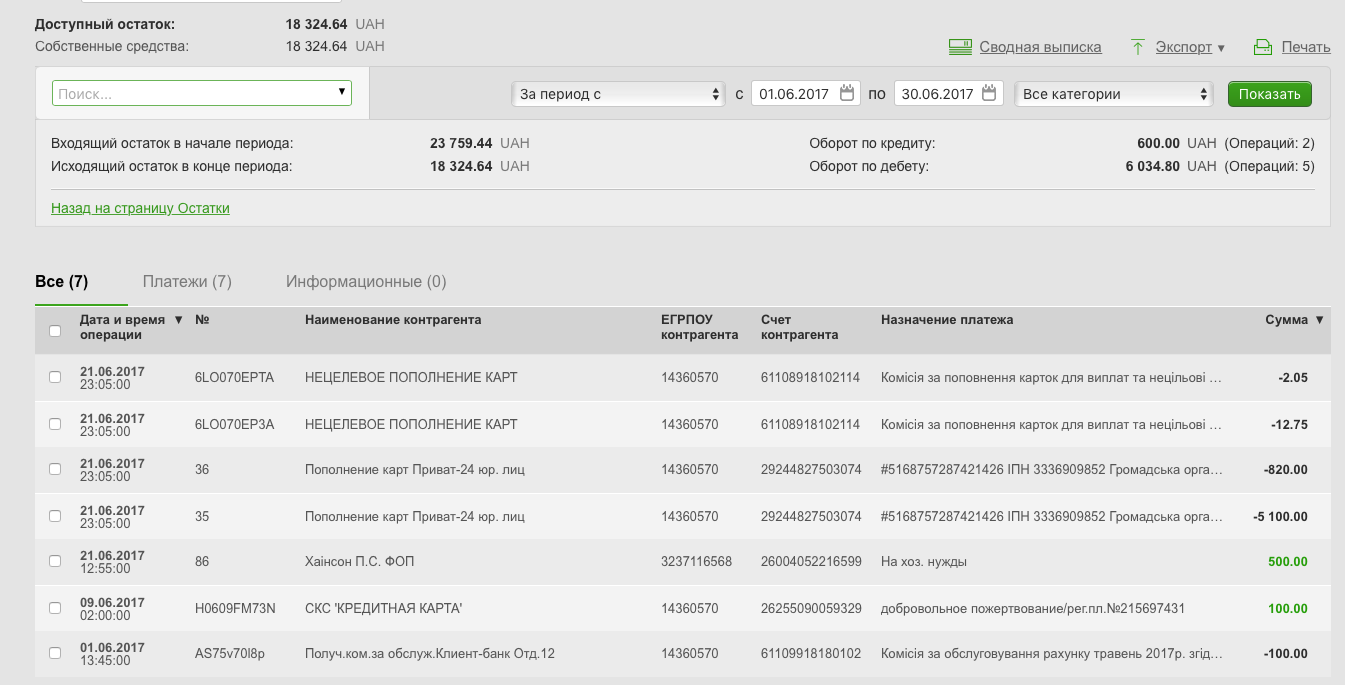1345x685 pixels.
Task: Toggle the select-all checkbox in table header
Action: pos(55,331)
